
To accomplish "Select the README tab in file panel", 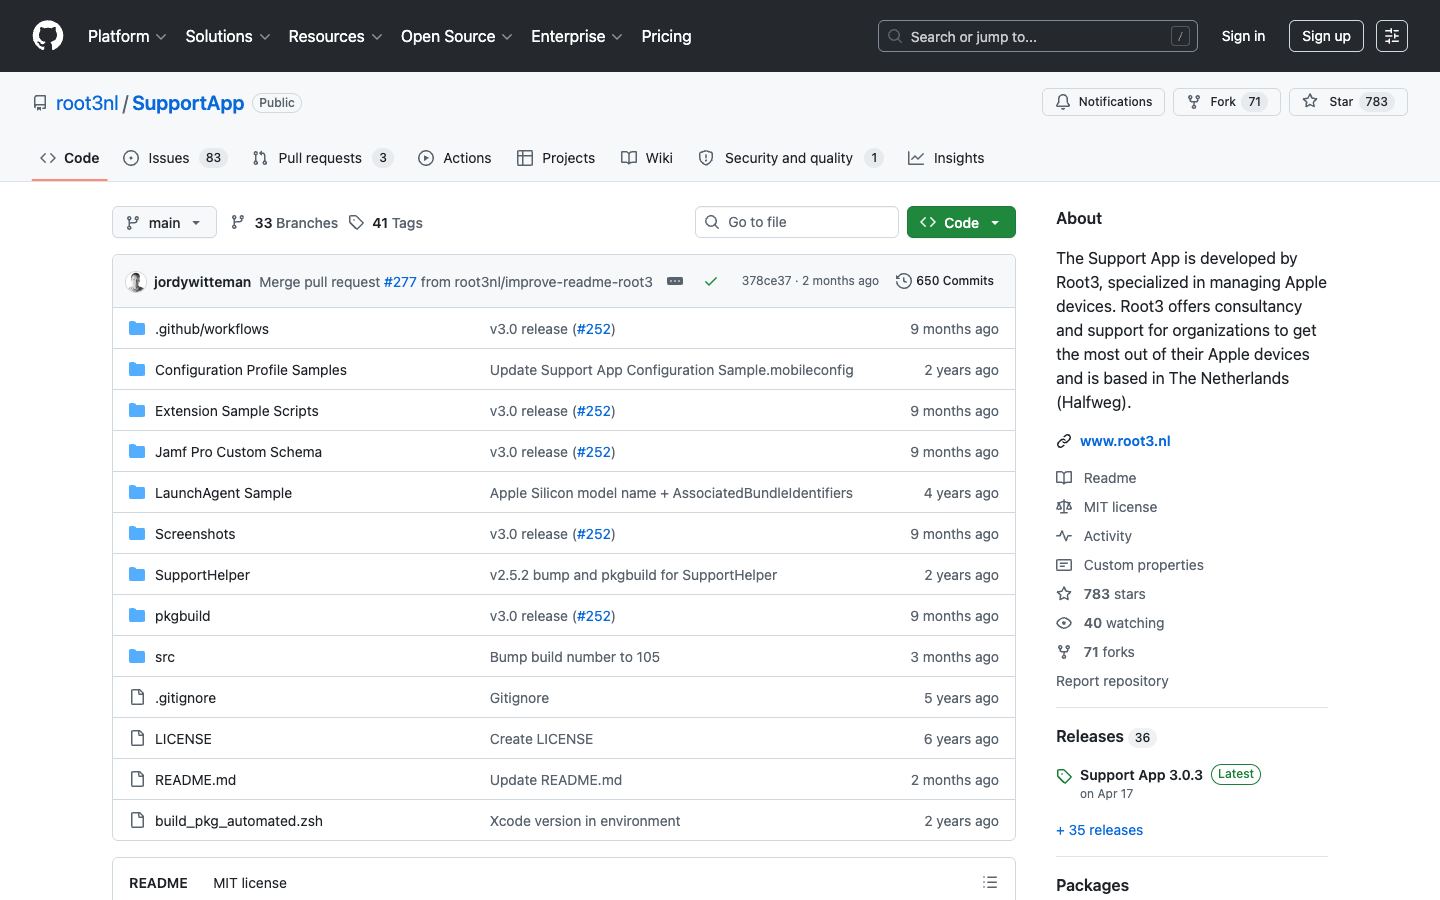I will coord(158,883).
